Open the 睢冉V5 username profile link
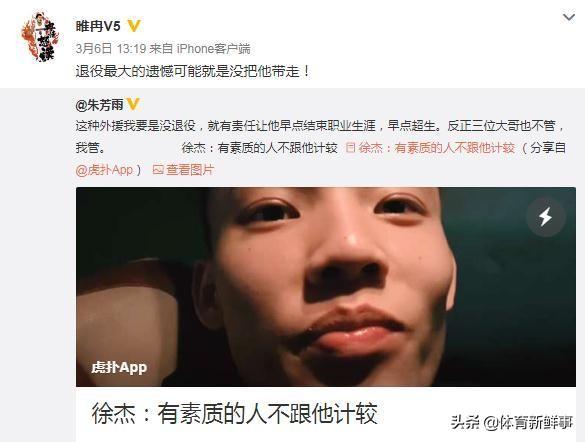The image size is (585, 442). (x=98, y=26)
